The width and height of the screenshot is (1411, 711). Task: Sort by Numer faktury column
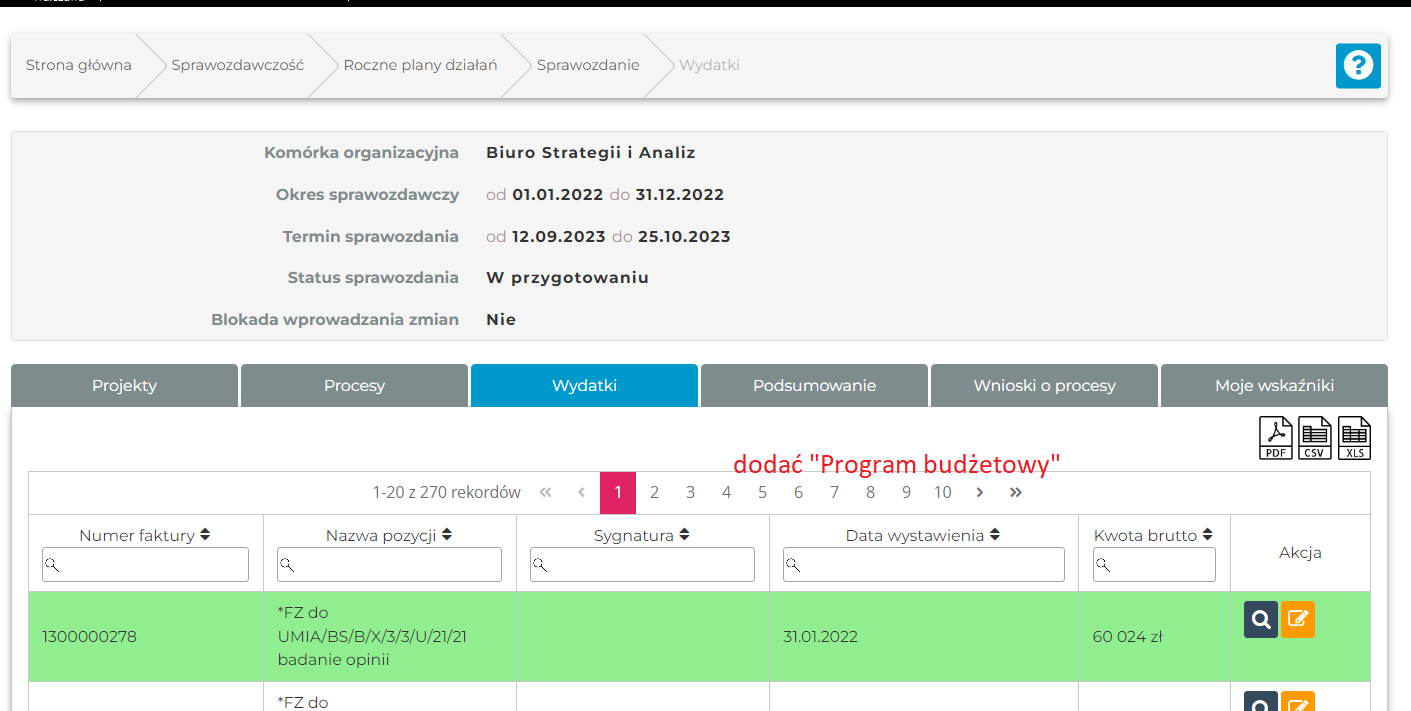[x=205, y=535]
